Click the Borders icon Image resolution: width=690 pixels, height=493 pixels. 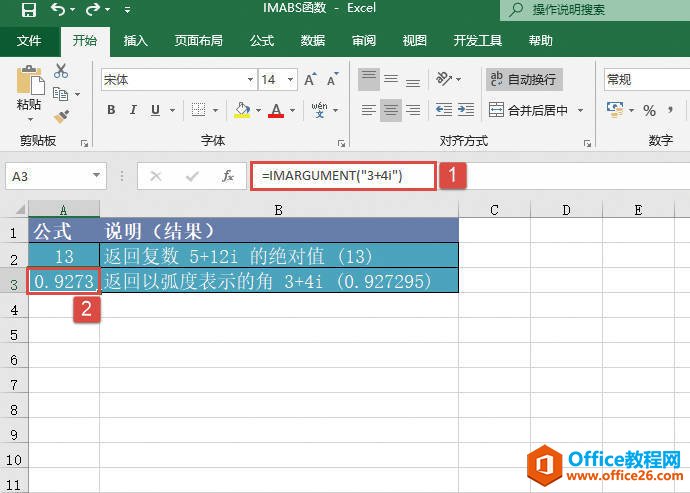pyautogui.click(x=198, y=110)
